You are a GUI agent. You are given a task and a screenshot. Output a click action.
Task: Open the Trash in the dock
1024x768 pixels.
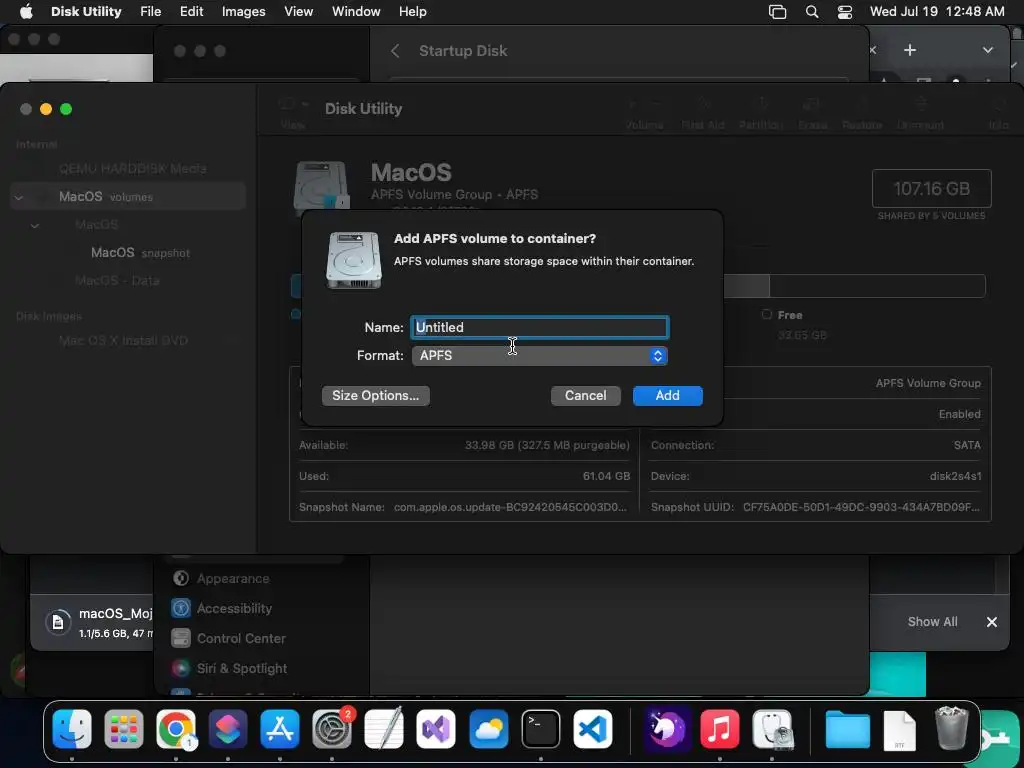[x=952, y=729]
